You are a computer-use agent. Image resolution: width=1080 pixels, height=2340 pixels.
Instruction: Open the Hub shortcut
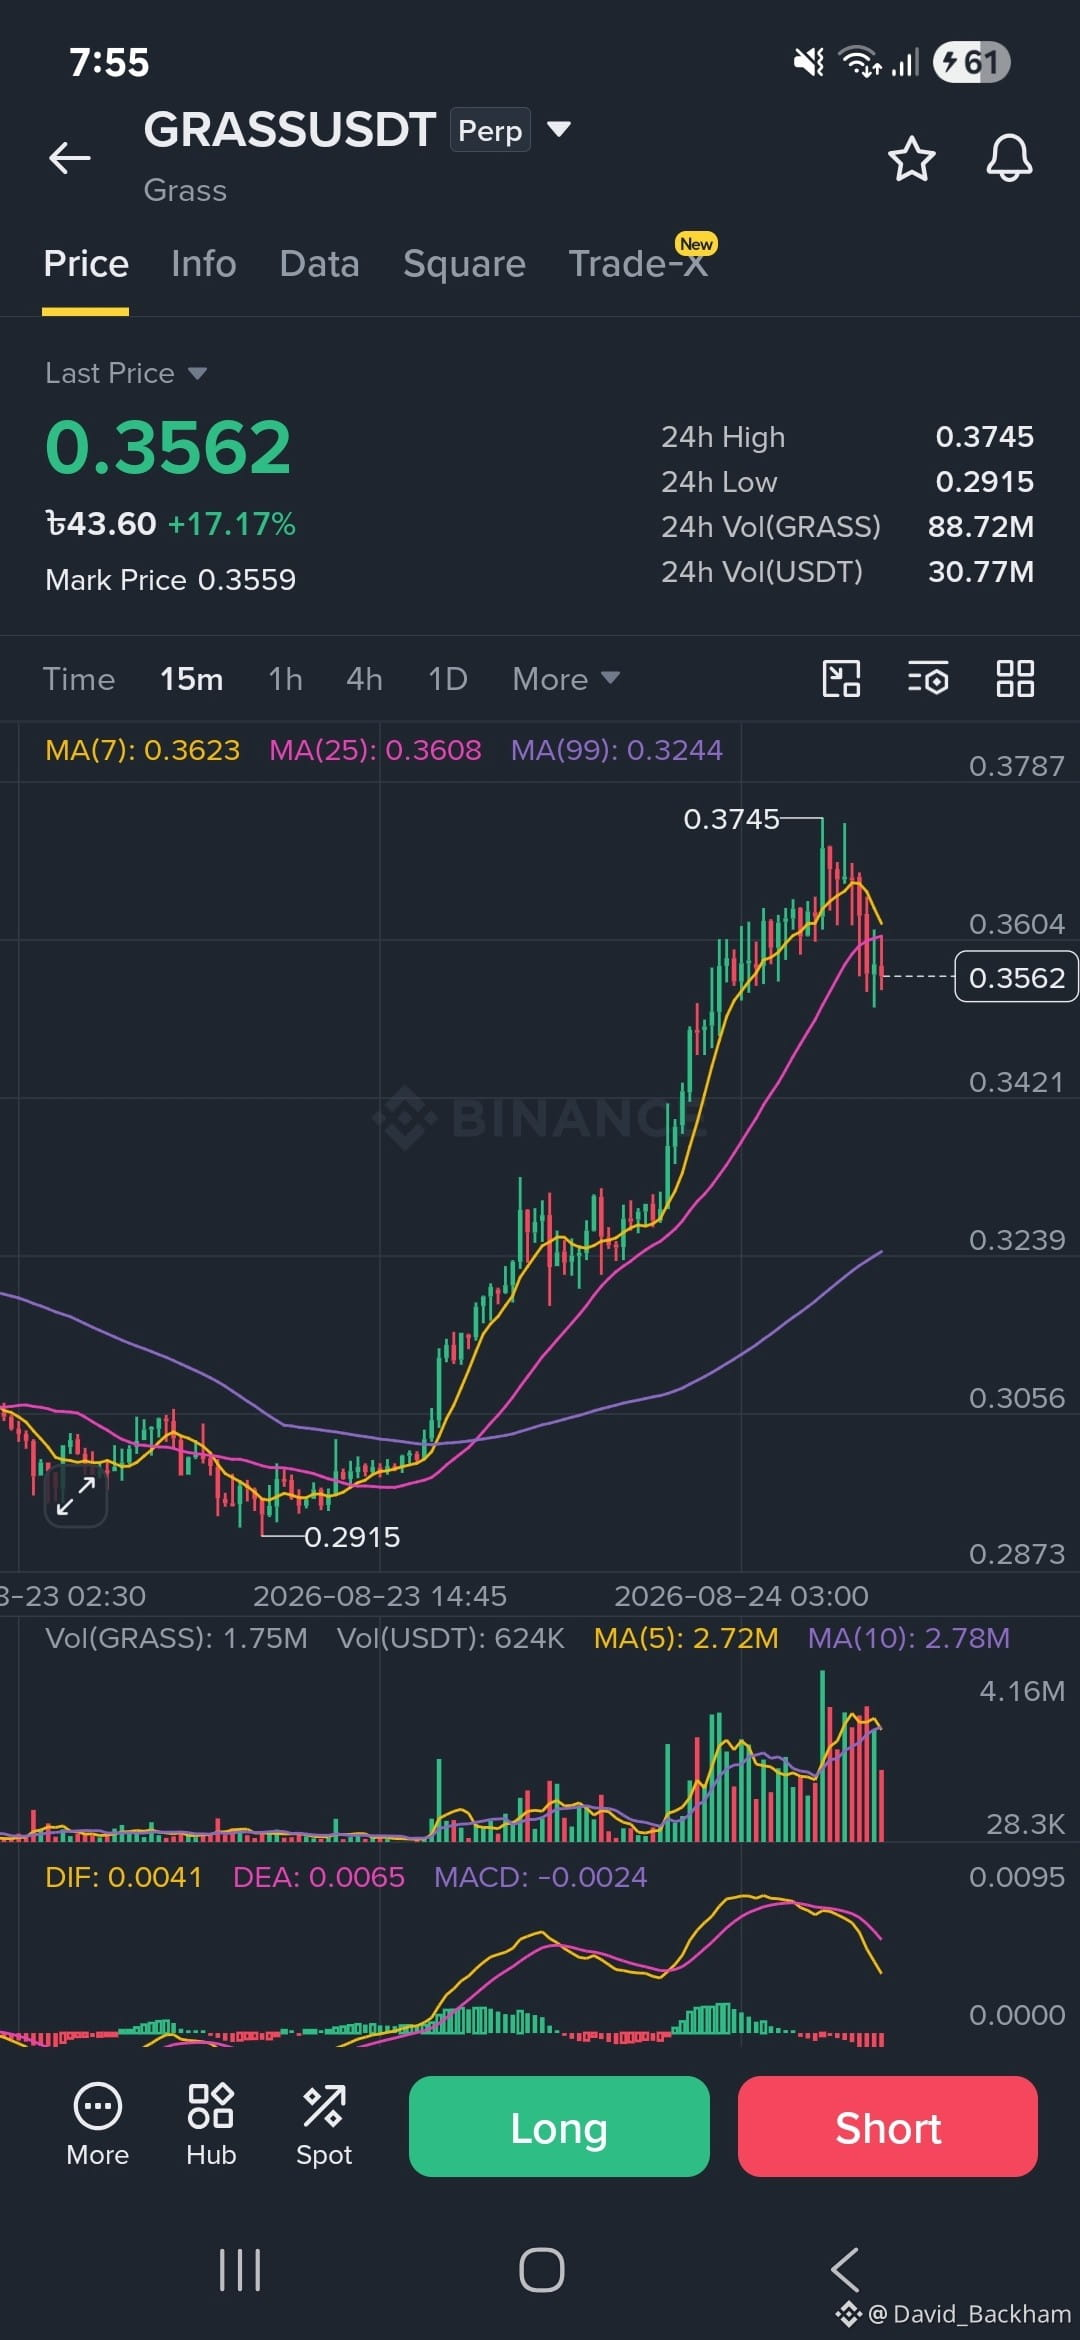coord(211,2125)
